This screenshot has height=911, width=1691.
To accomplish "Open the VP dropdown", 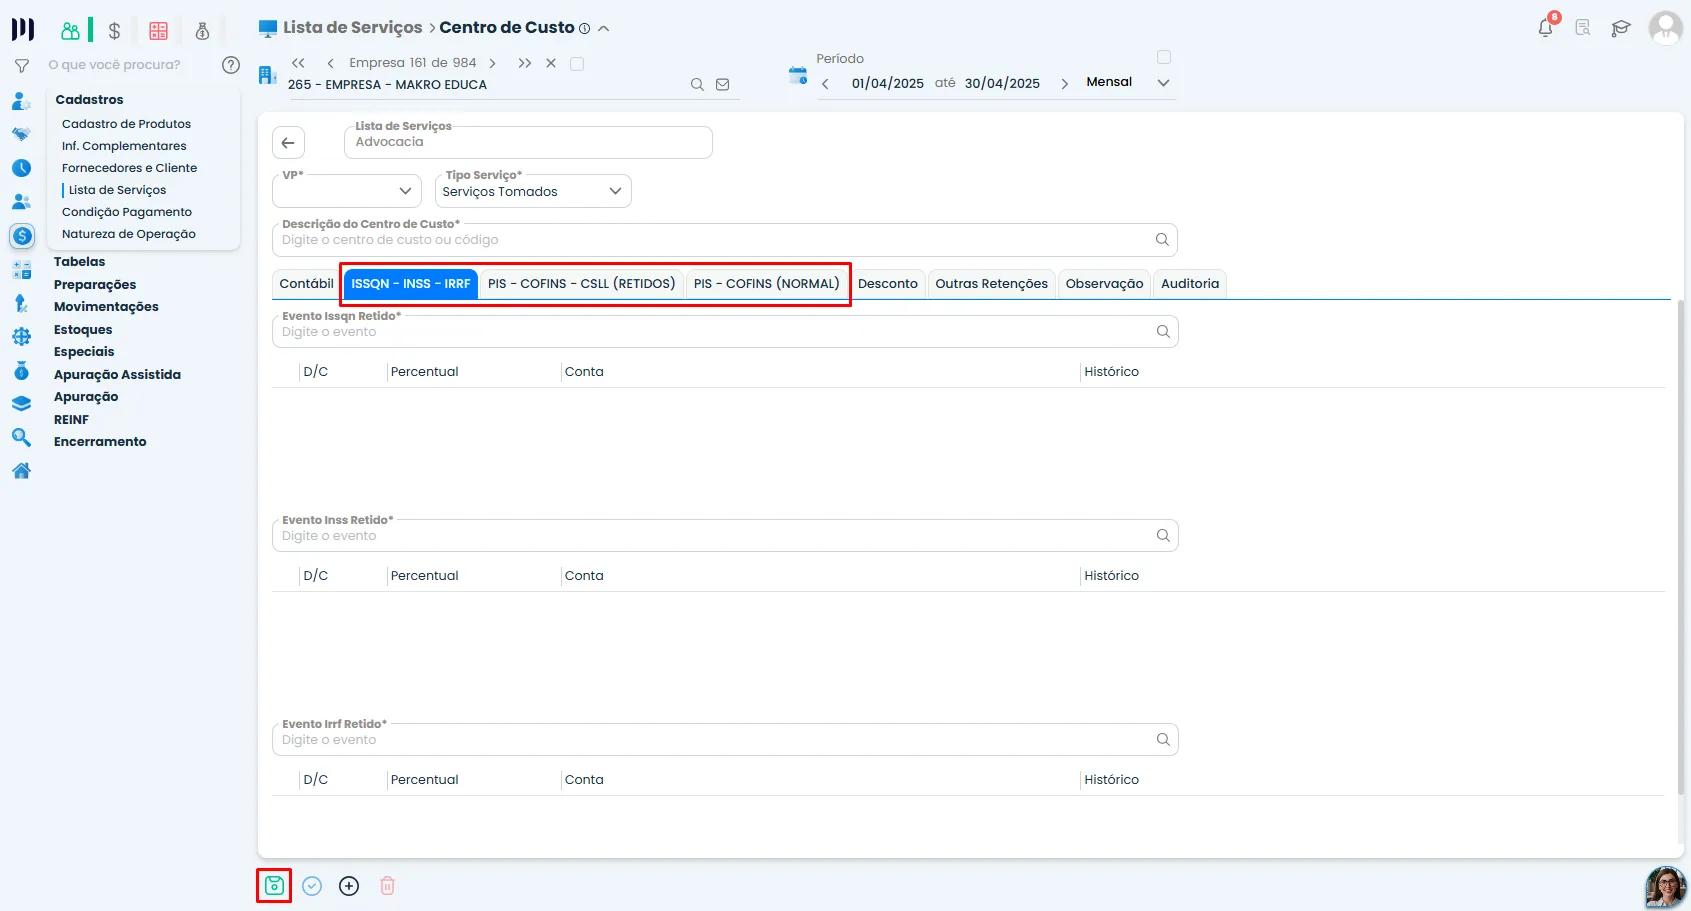I will tap(347, 191).
